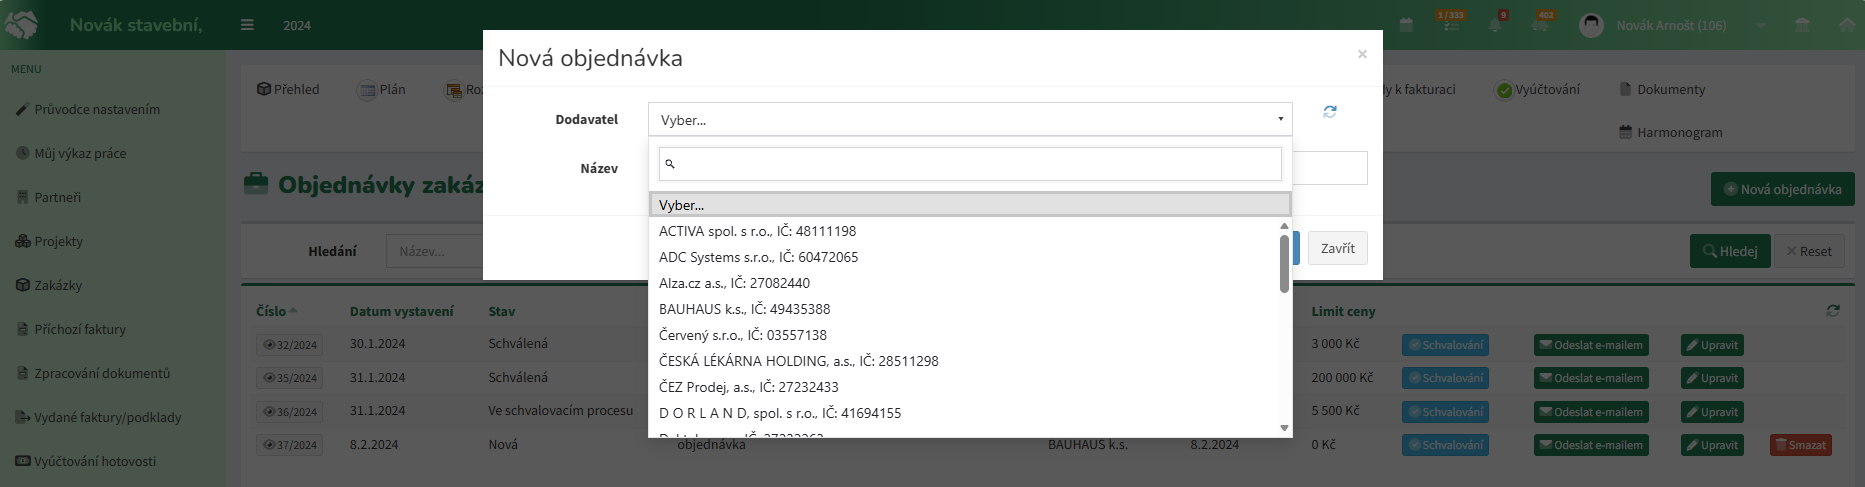Viewport: 1865px width, 487px height.
Task: Close the Nová objednávka dialog with X
Action: pyautogui.click(x=1362, y=54)
